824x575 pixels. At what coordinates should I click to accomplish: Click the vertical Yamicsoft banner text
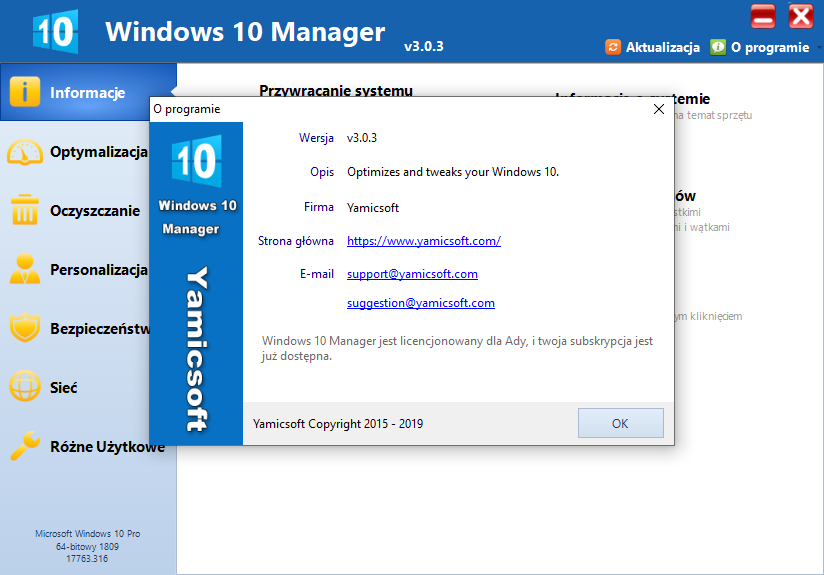click(197, 349)
